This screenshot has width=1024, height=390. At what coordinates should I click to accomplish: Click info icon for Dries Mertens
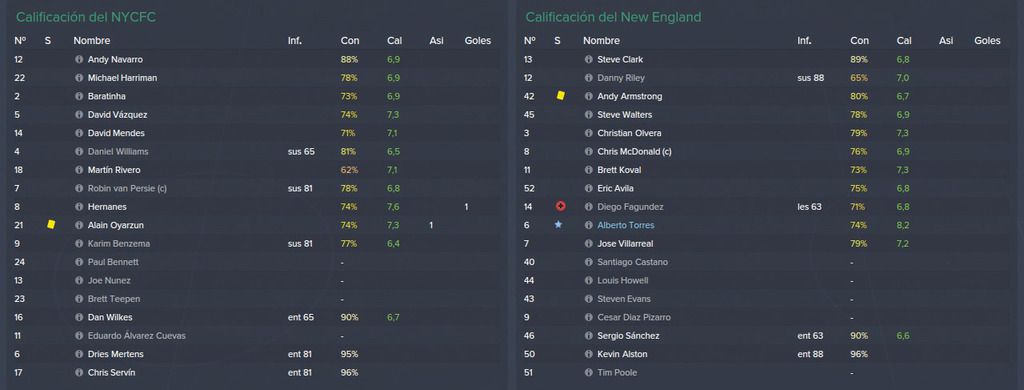[x=79, y=354]
